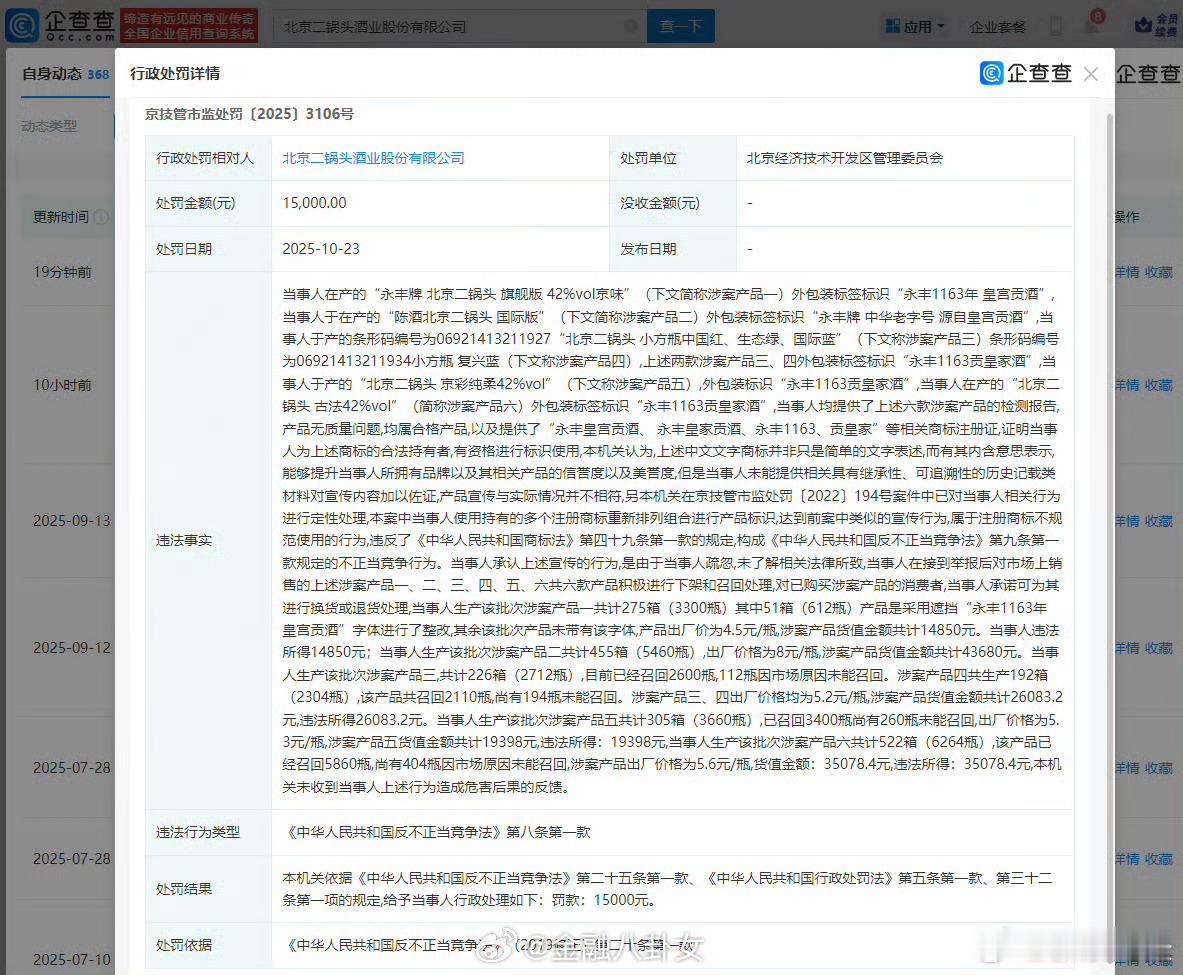Click the 2025-09-13 timestamp
The image size is (1183, 975).
[72, 521]
